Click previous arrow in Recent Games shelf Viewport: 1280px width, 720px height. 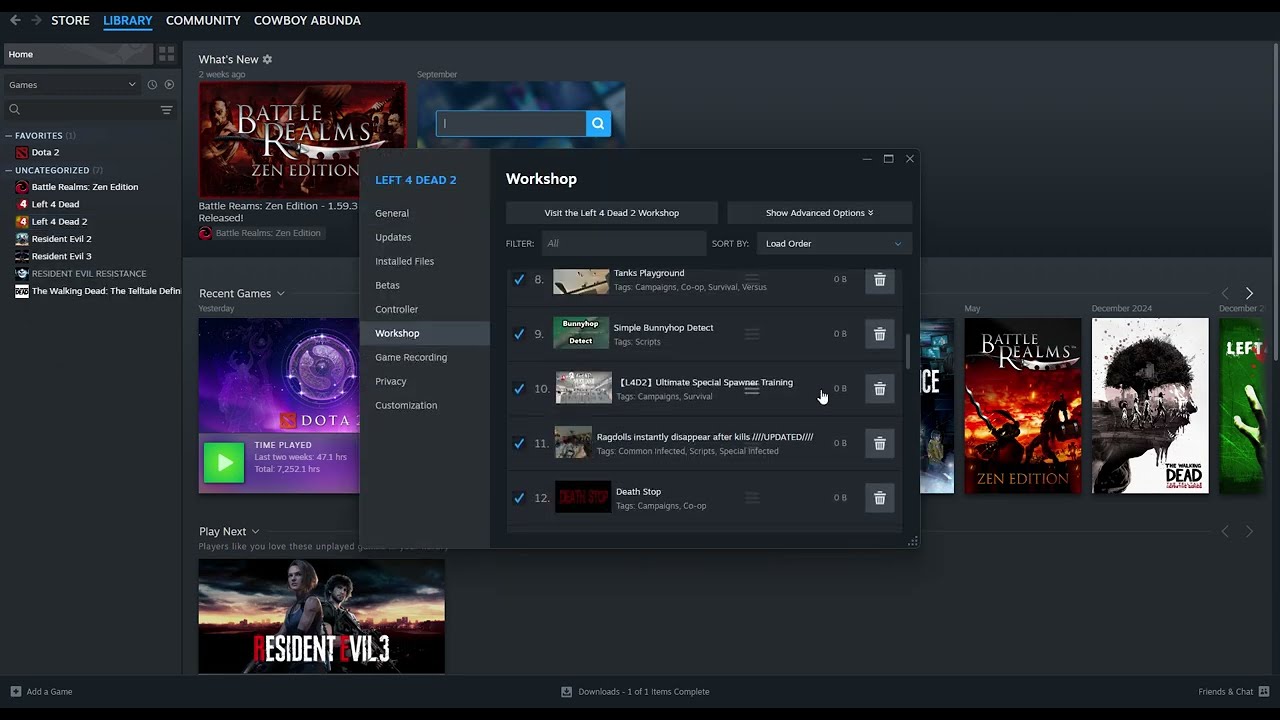1225,293
